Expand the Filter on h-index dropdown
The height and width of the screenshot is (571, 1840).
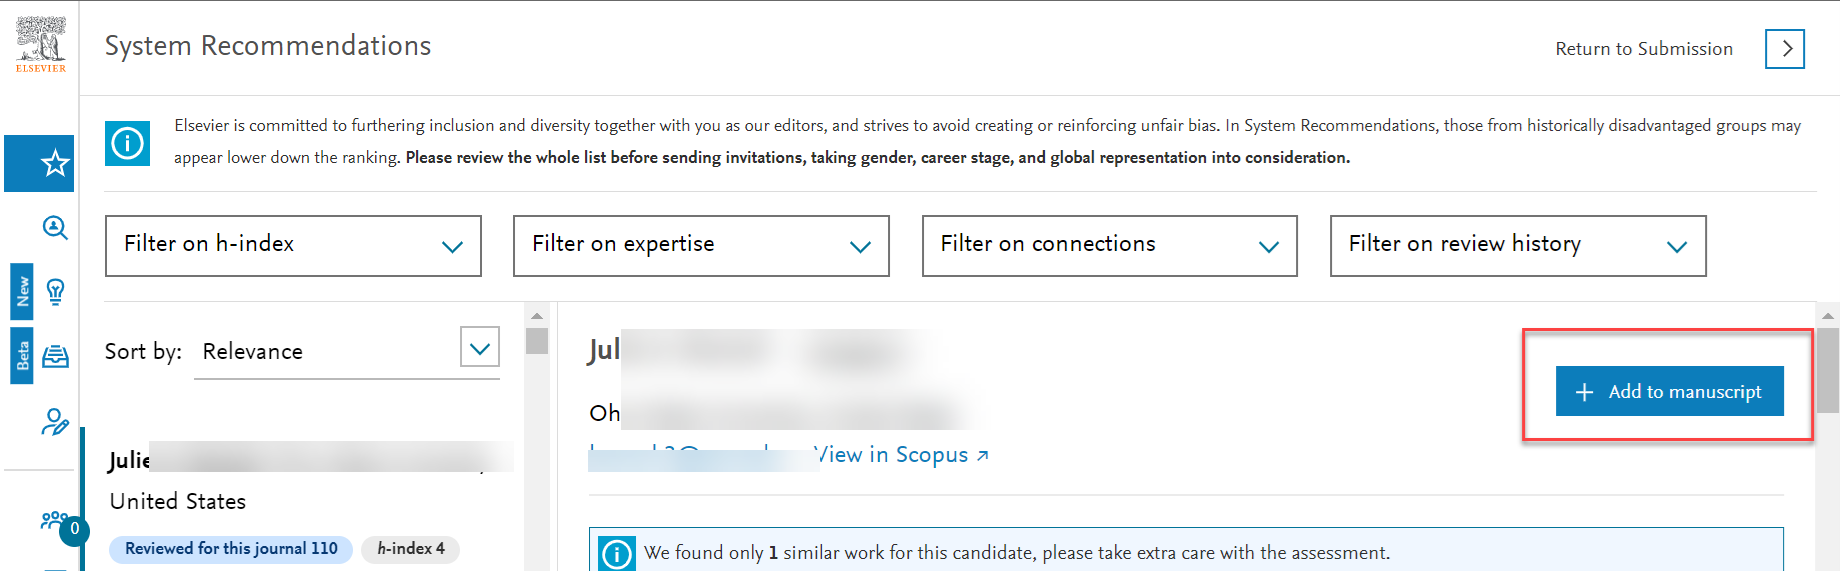(293, 245)
